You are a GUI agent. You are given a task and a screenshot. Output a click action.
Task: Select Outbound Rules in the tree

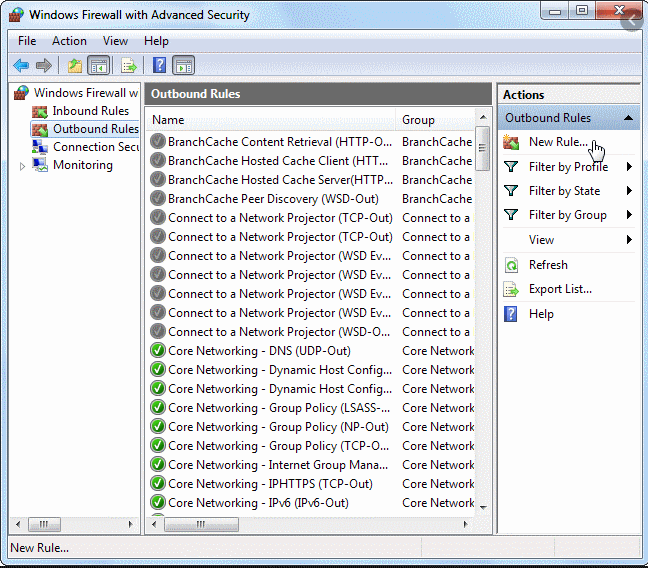[x=96, y=129]
